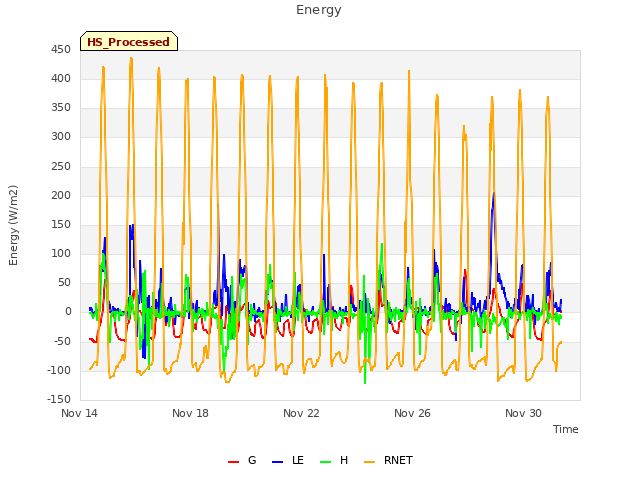
Task: Click the Nov 18 tick label
Action: [x=190, y=413]
